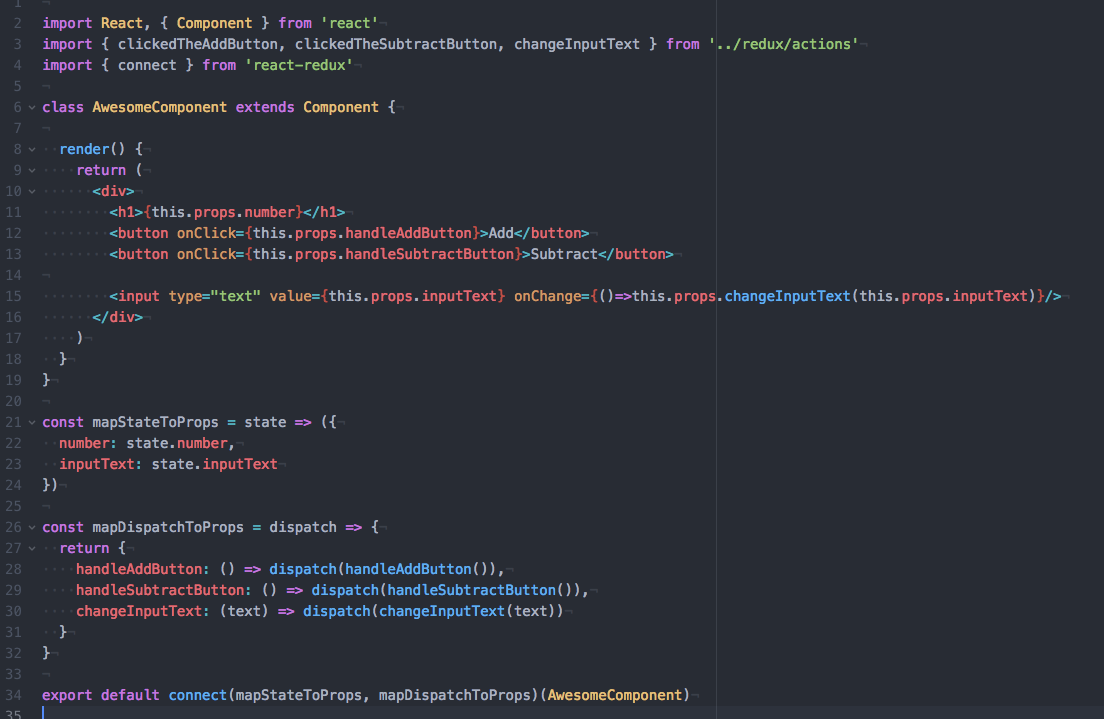1104x719 pixels.
Task: Collapse the render() method code fold
Action: (30, 148)
